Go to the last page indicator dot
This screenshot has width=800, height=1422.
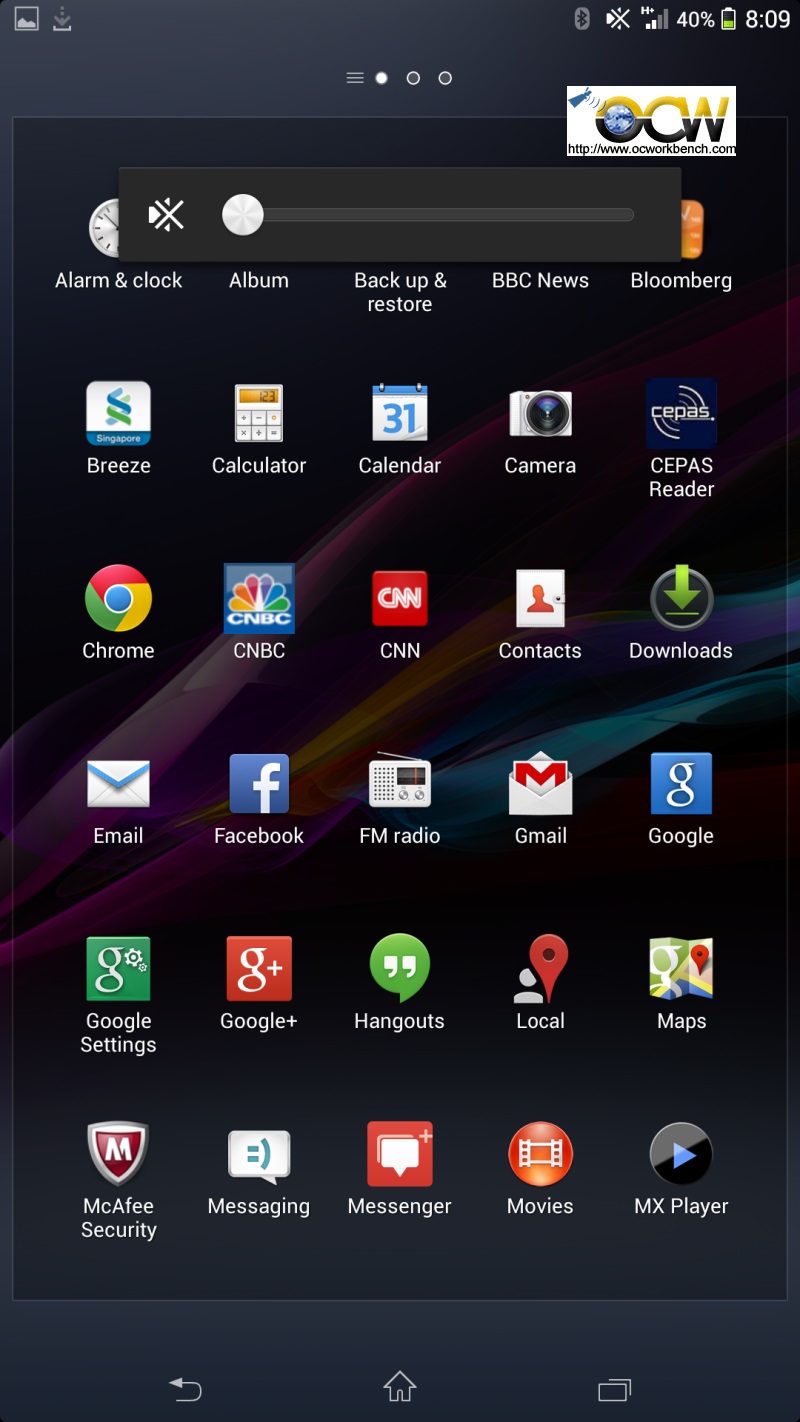click(x=445, y=78)
